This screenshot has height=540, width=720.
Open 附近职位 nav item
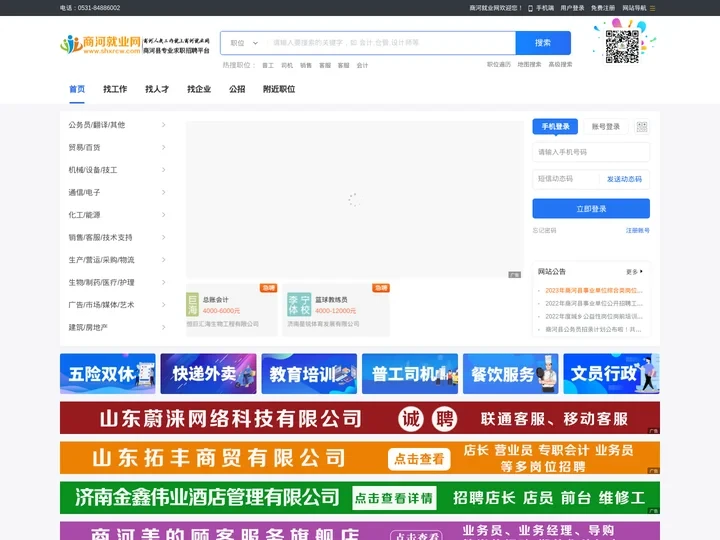[279, 89]
